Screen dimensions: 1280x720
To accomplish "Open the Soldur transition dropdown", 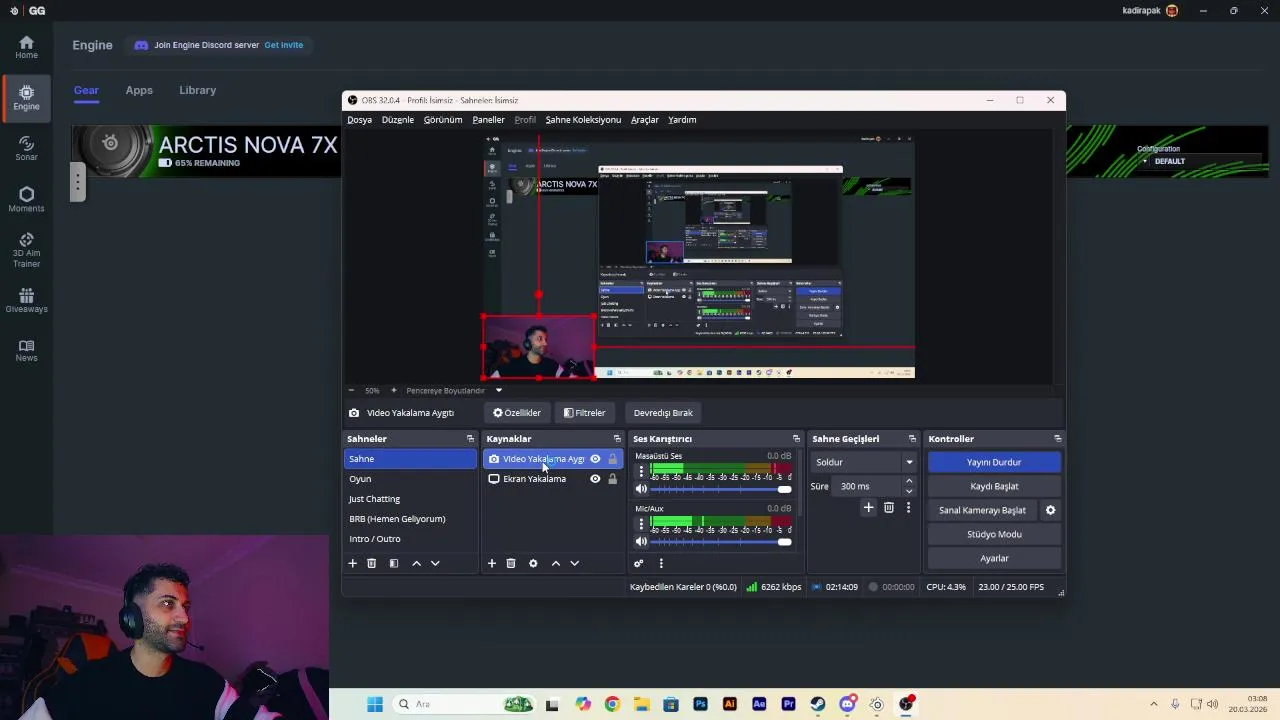I will [864, 462].
